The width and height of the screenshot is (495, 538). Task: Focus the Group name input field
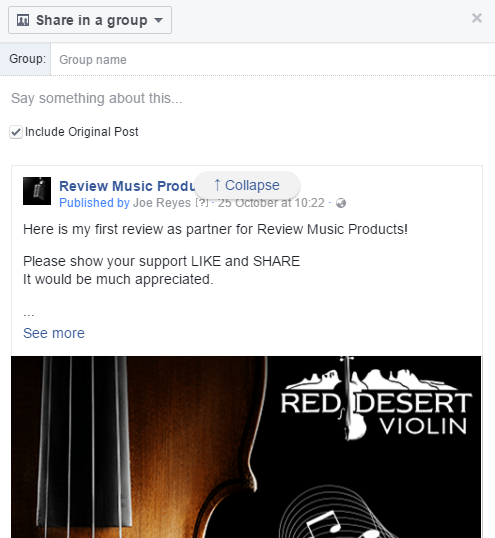click(273, 60)
